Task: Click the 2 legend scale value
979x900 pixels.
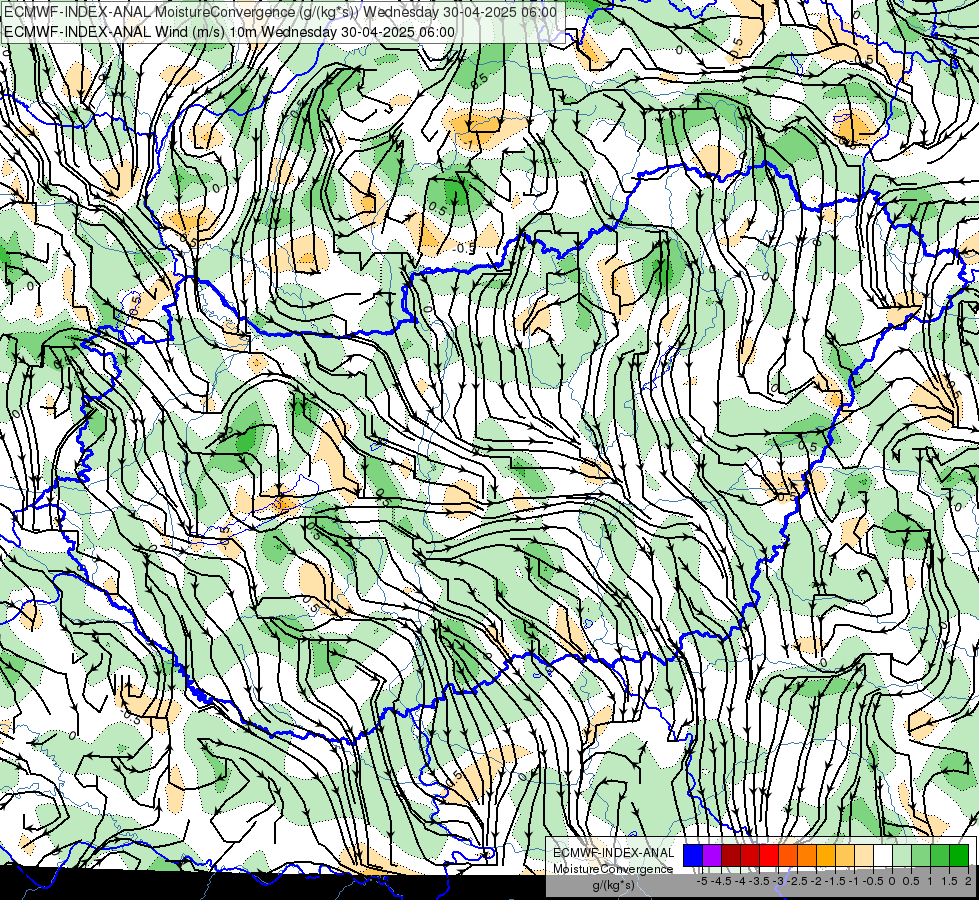Action: [968, 881]
